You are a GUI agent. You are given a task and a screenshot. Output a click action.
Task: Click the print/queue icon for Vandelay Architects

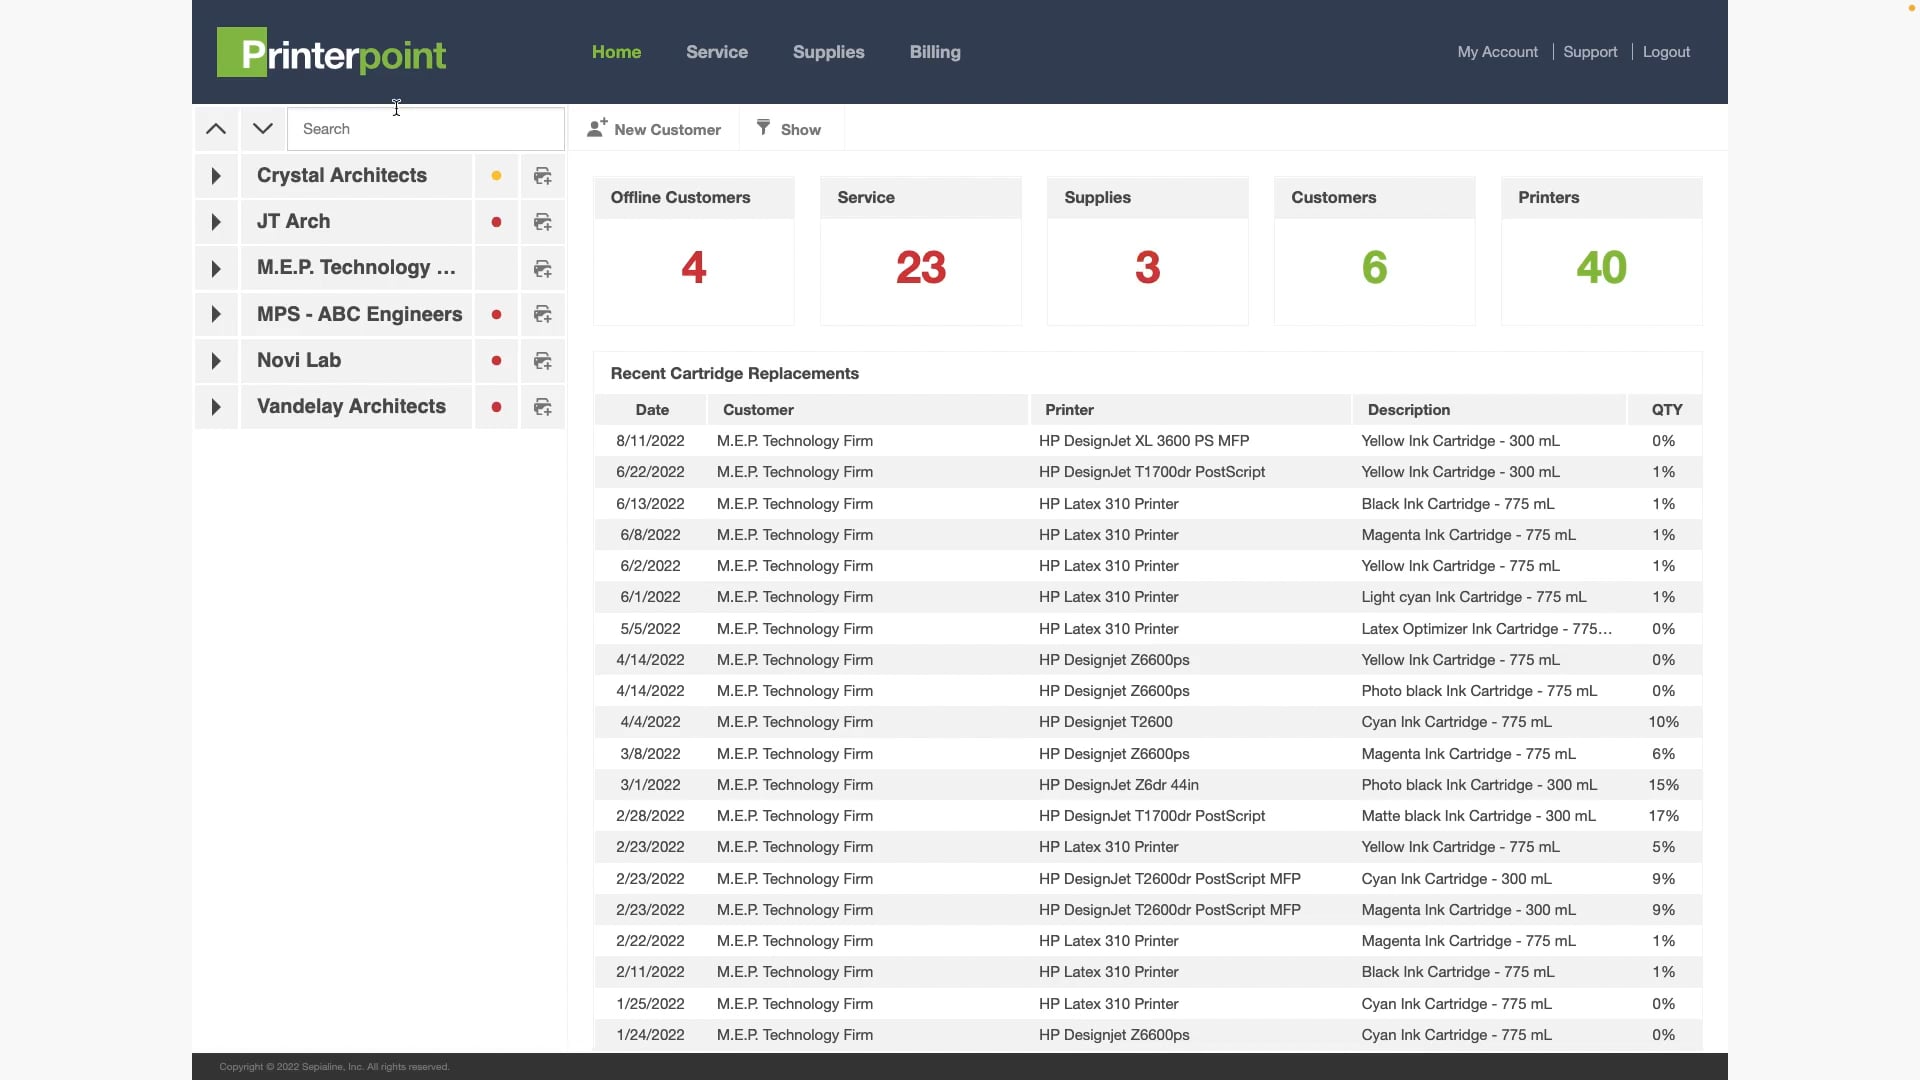(542, 406)
